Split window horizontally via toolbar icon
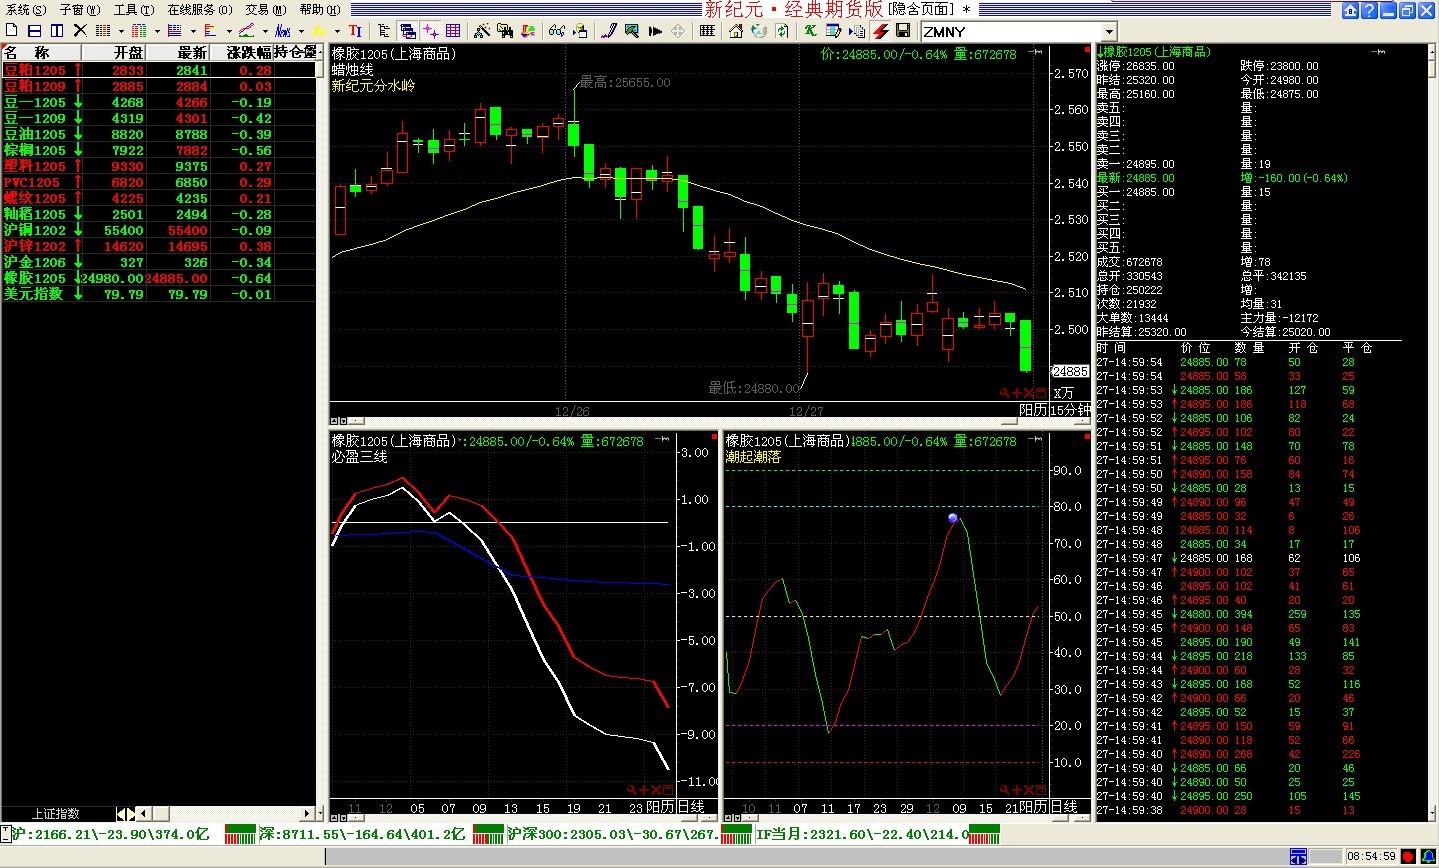The image size is (1439, 868). (34, 31)
